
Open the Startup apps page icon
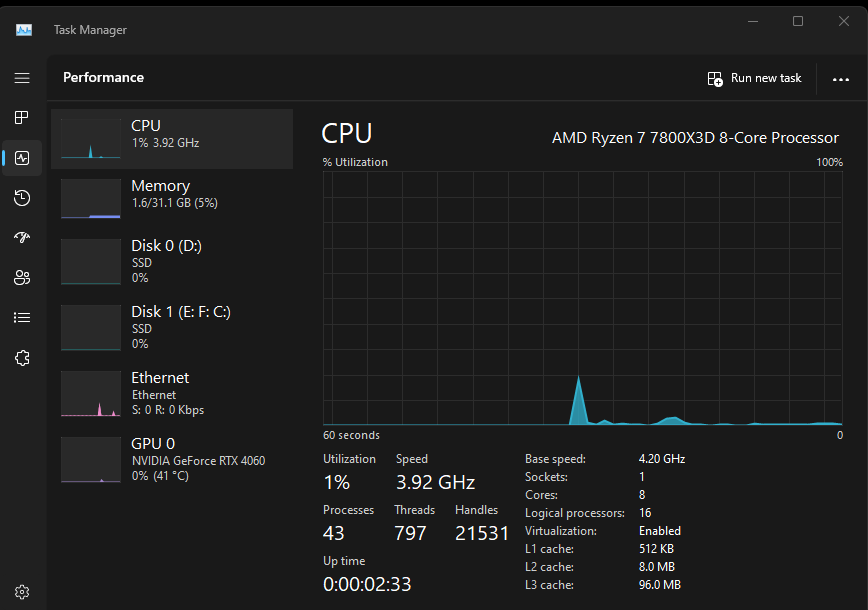22,237
